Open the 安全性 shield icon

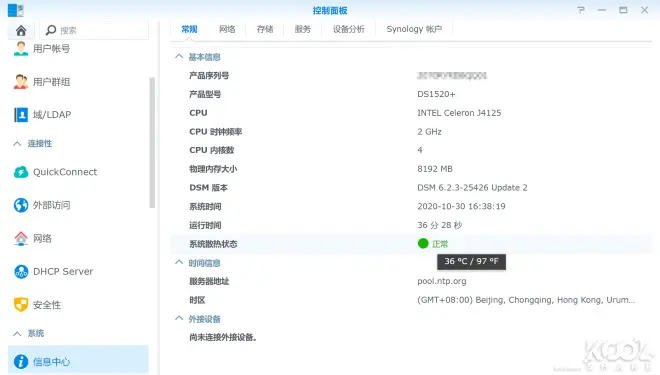click(21, 305)
